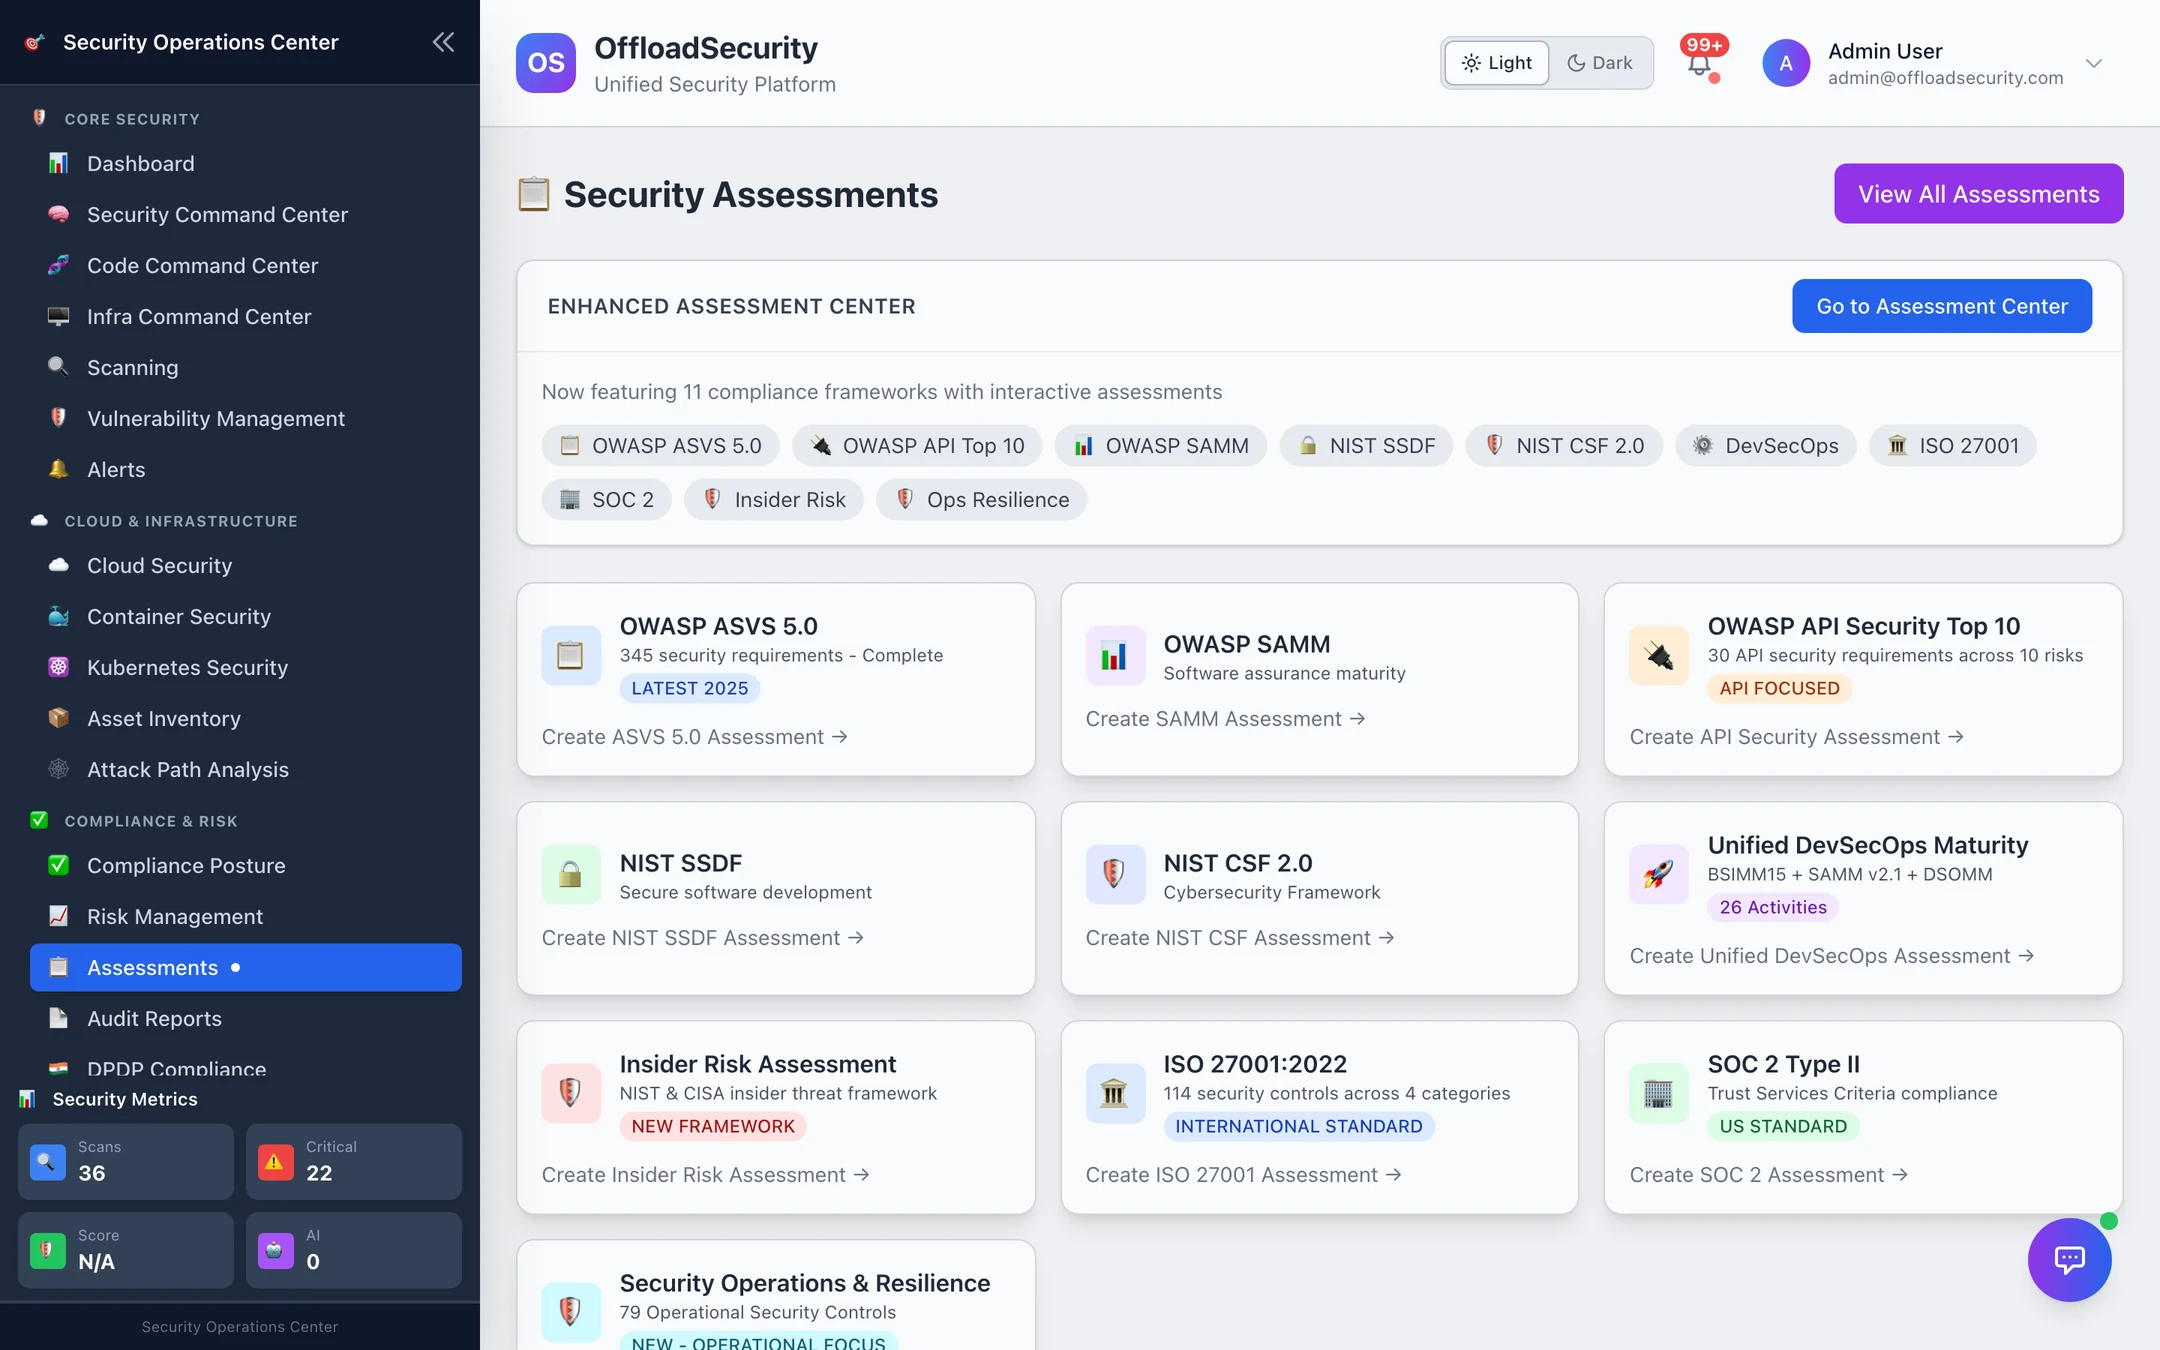
Task: Click Go to Assessment Center button
Action: [1942, 306]
